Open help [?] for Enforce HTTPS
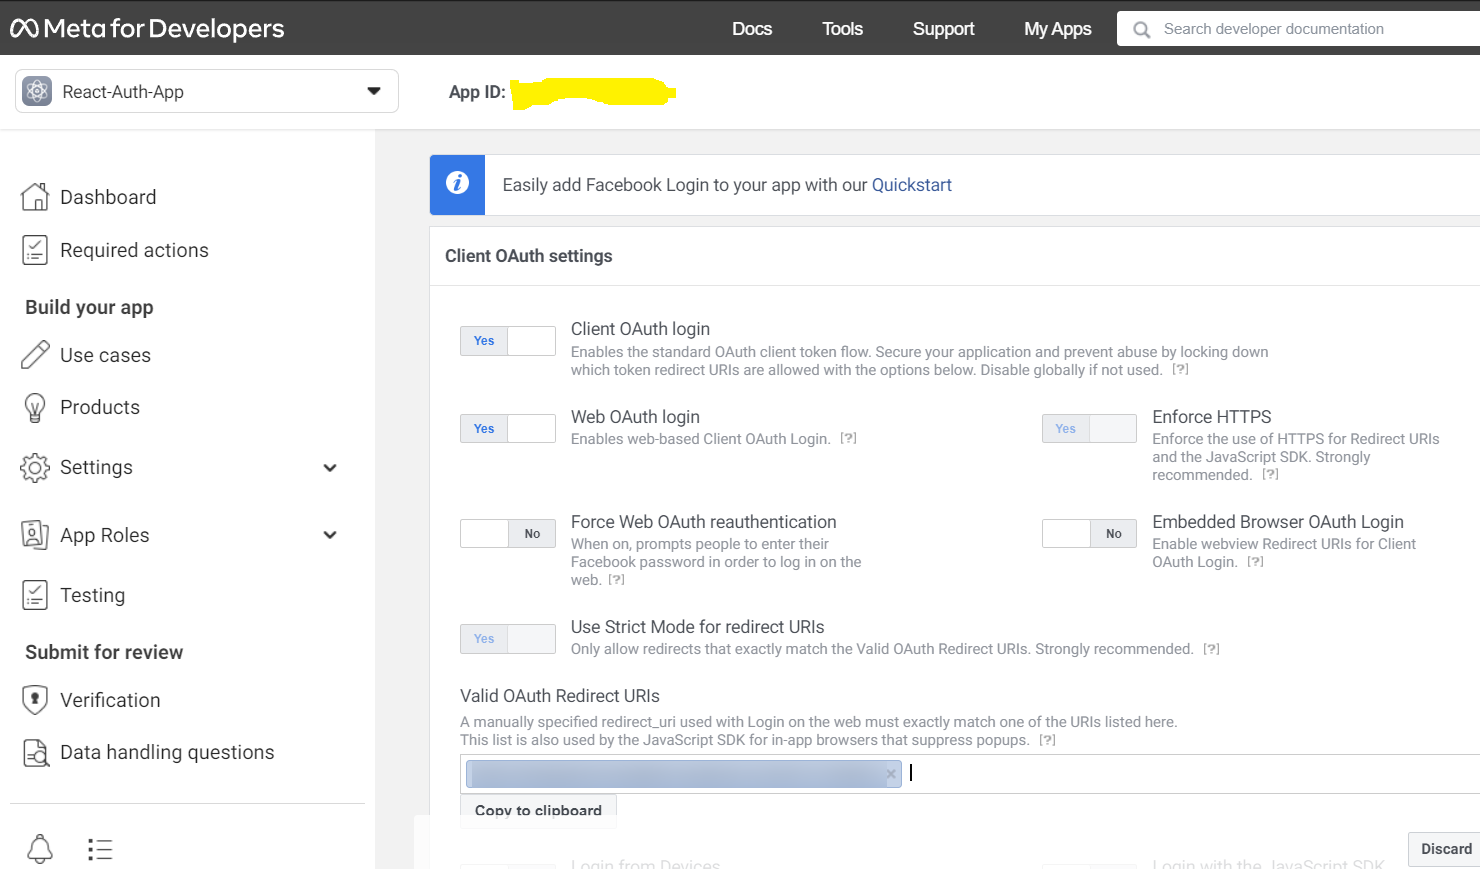Screen dimensions: 1480x869 pyautogui.click(x=1271, y=474)
